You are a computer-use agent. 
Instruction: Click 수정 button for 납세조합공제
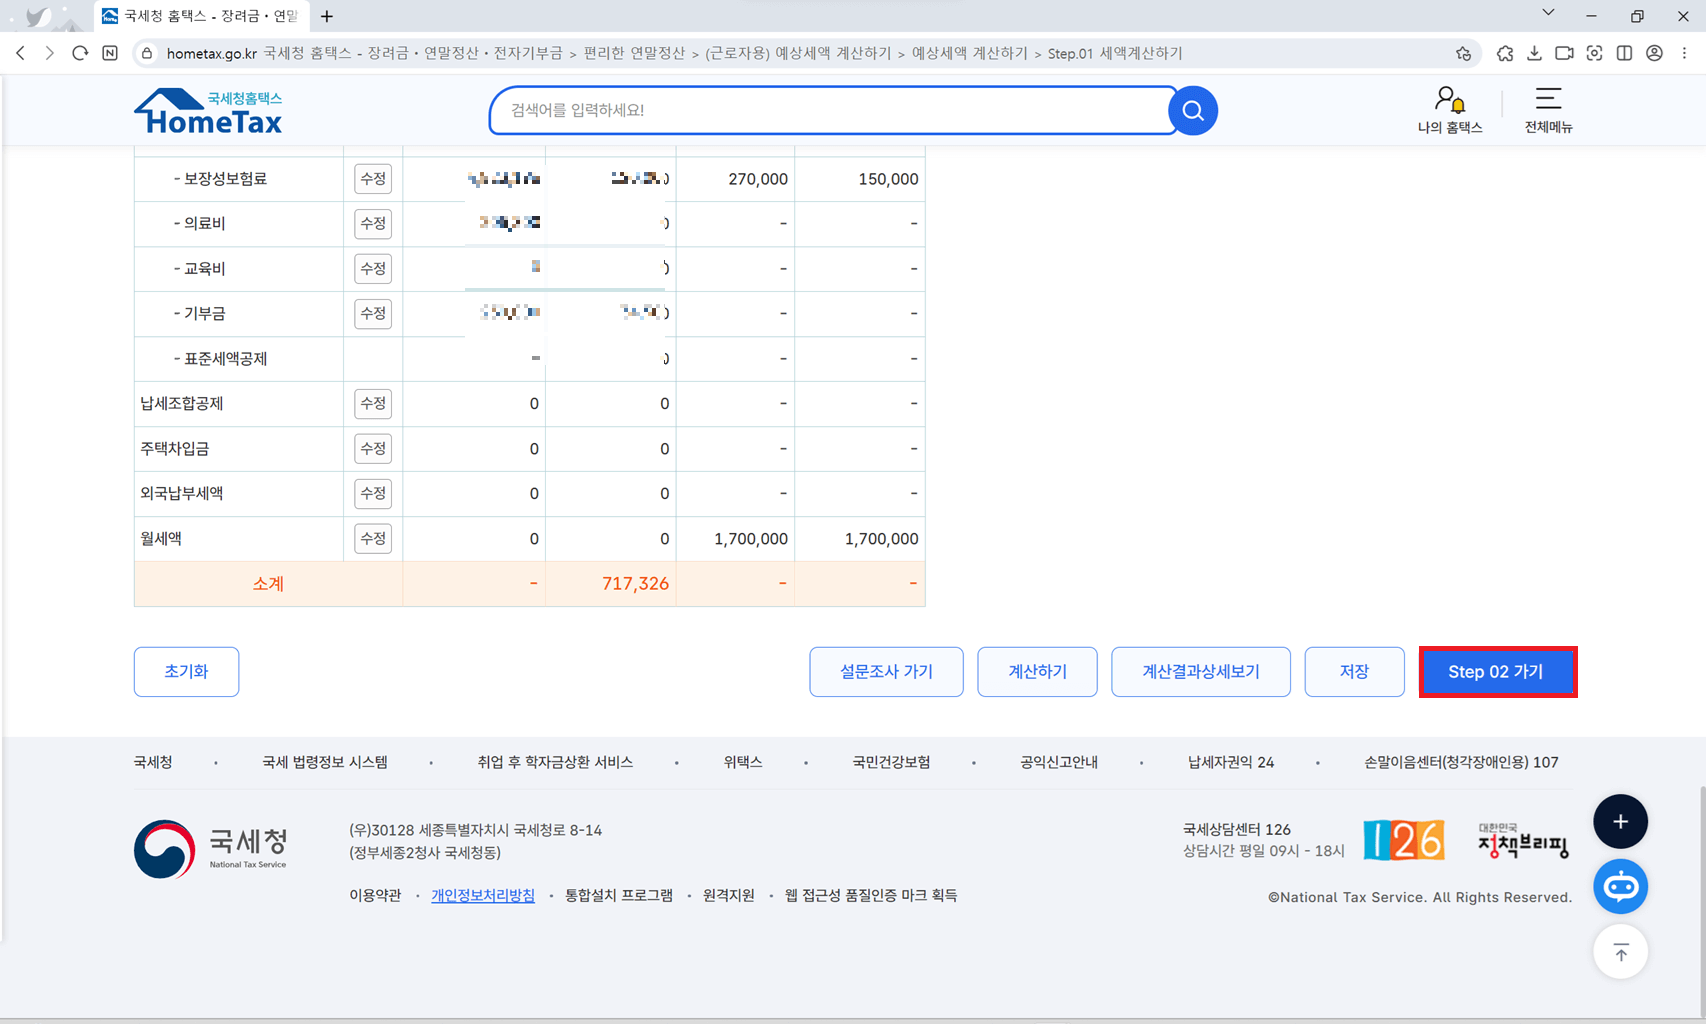[x=373, y=404]
